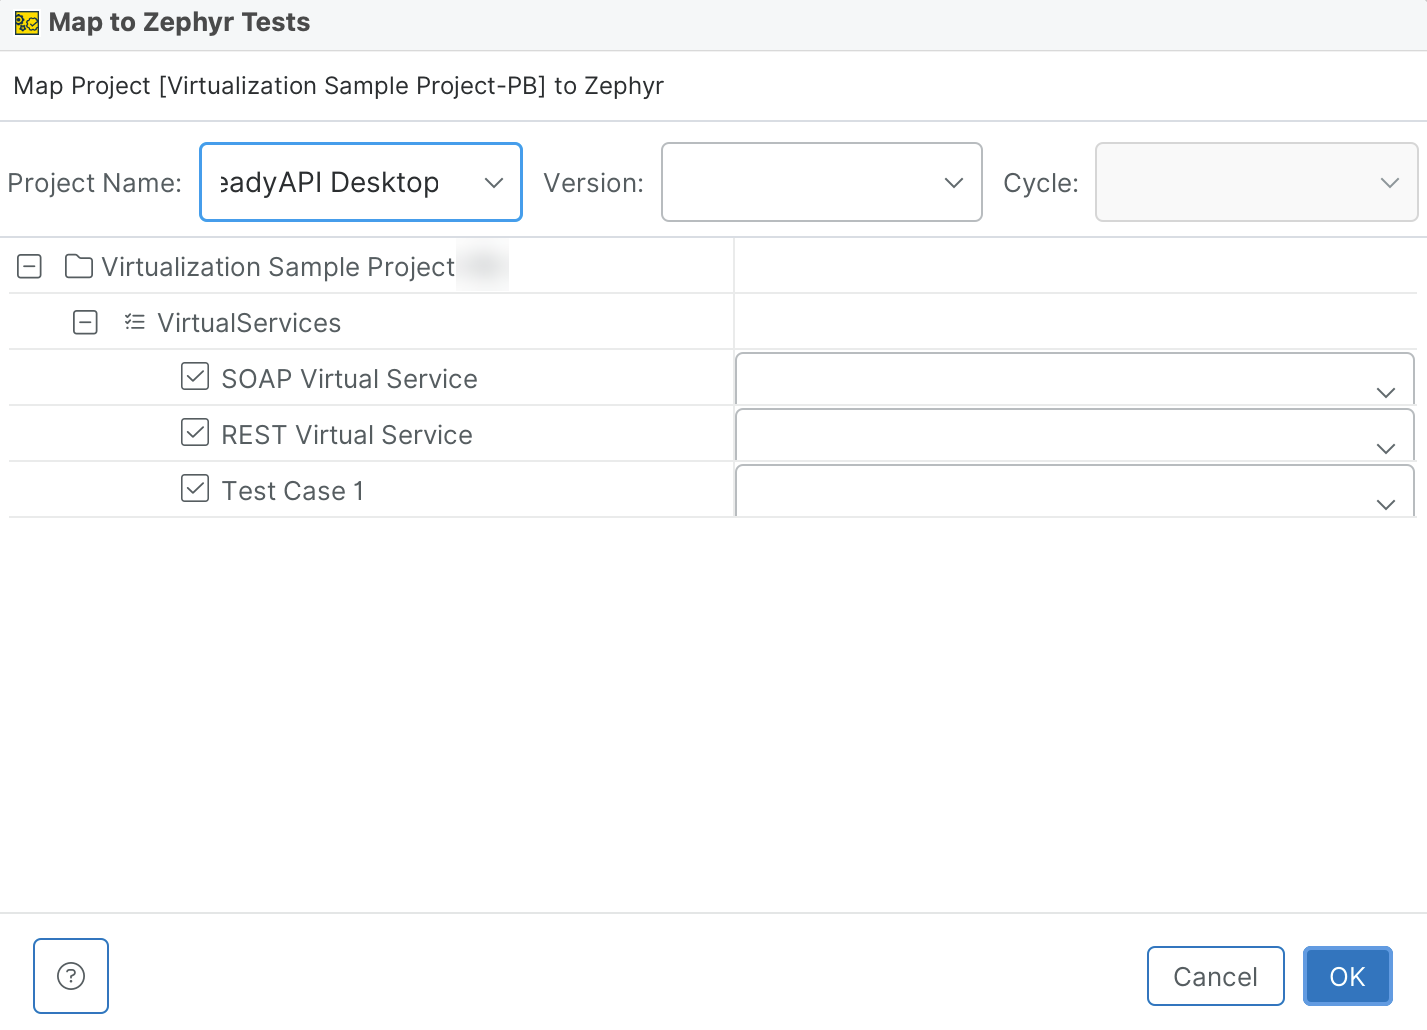The image size is (1427, 1030).
Task: Click the SOAP Virtual Service label
Action: point(350,379)
